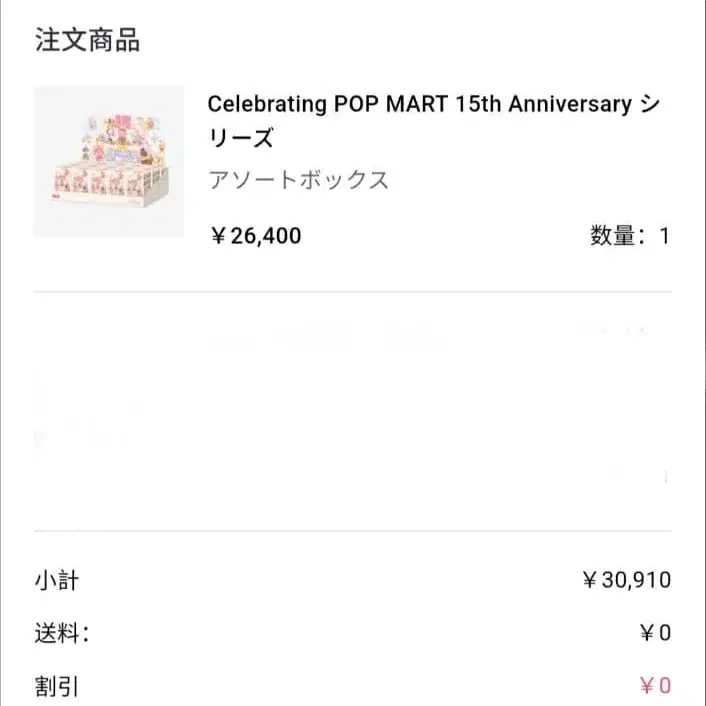The image size is (706, 706).
Task: Click the 注文商品 section heading
Action: click(87, 41)
